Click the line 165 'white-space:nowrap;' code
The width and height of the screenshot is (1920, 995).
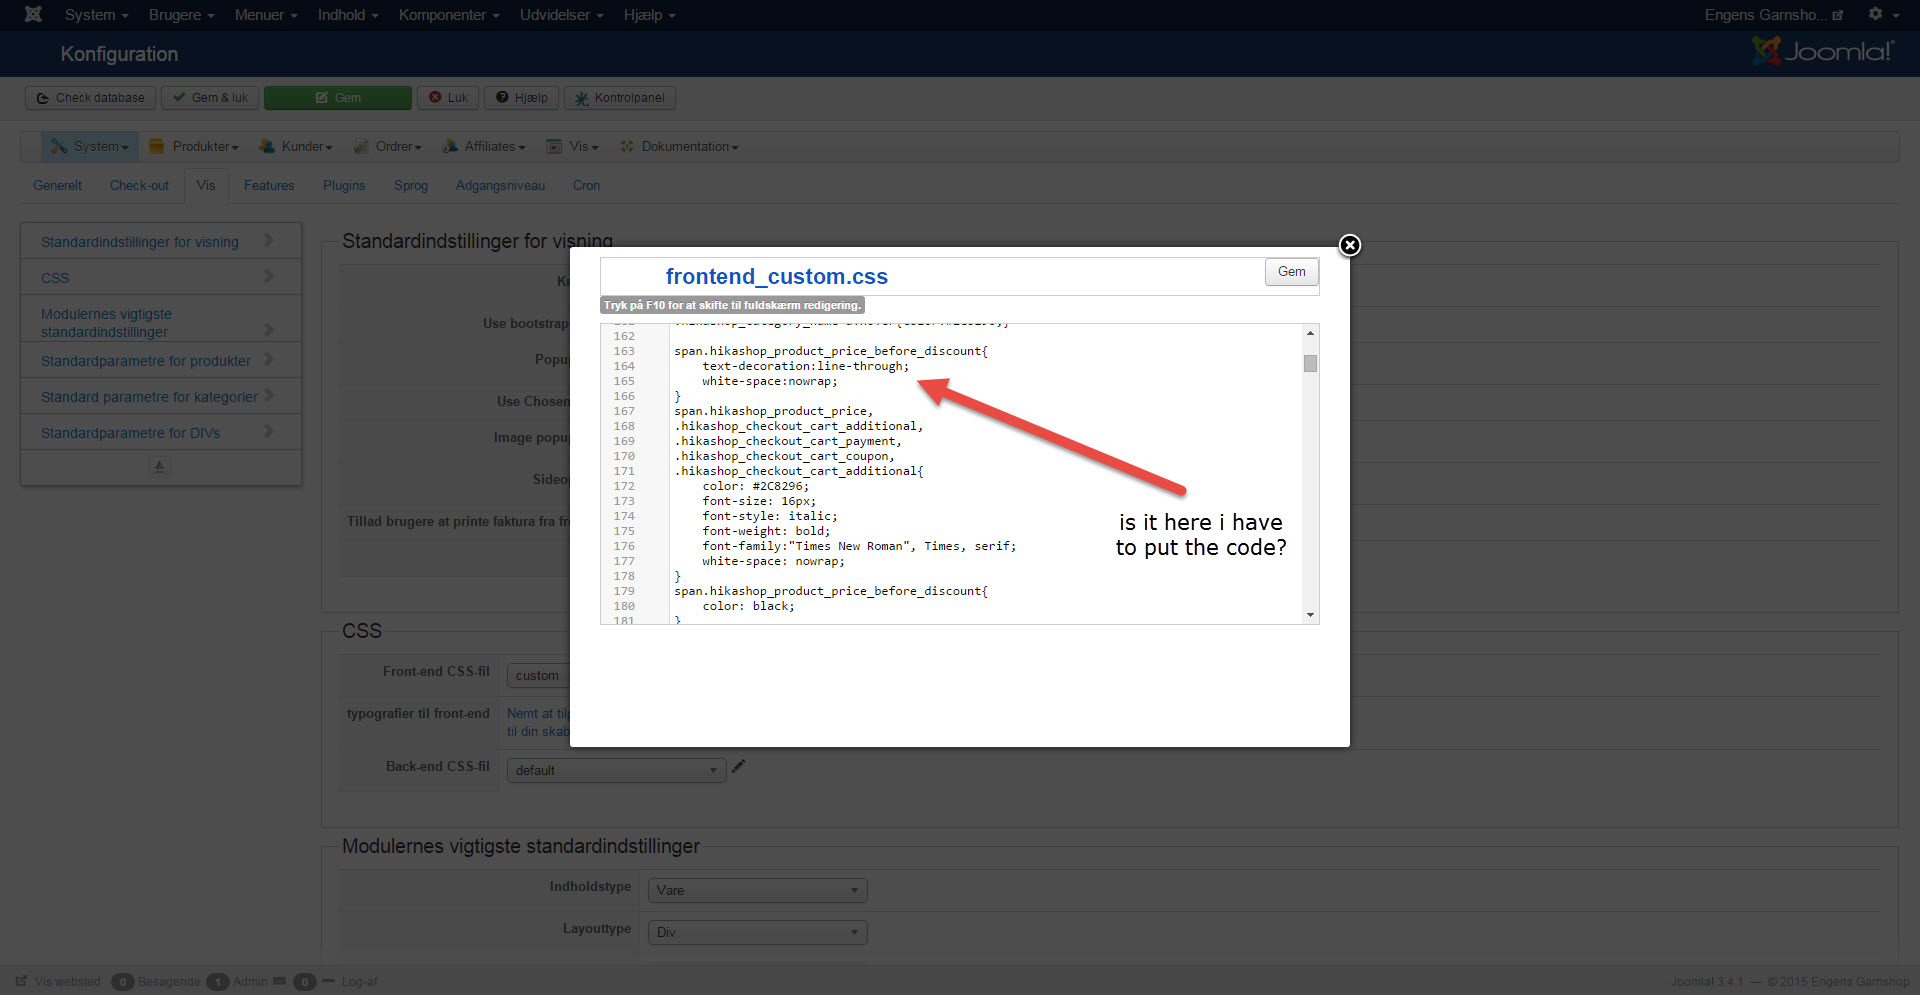tap(770, 381)
